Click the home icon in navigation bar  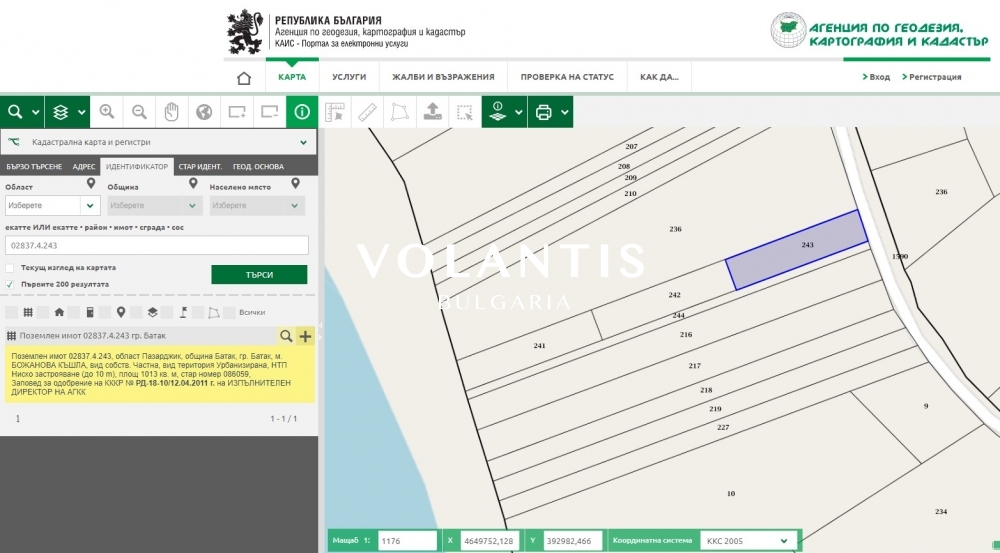pos(244,78)
